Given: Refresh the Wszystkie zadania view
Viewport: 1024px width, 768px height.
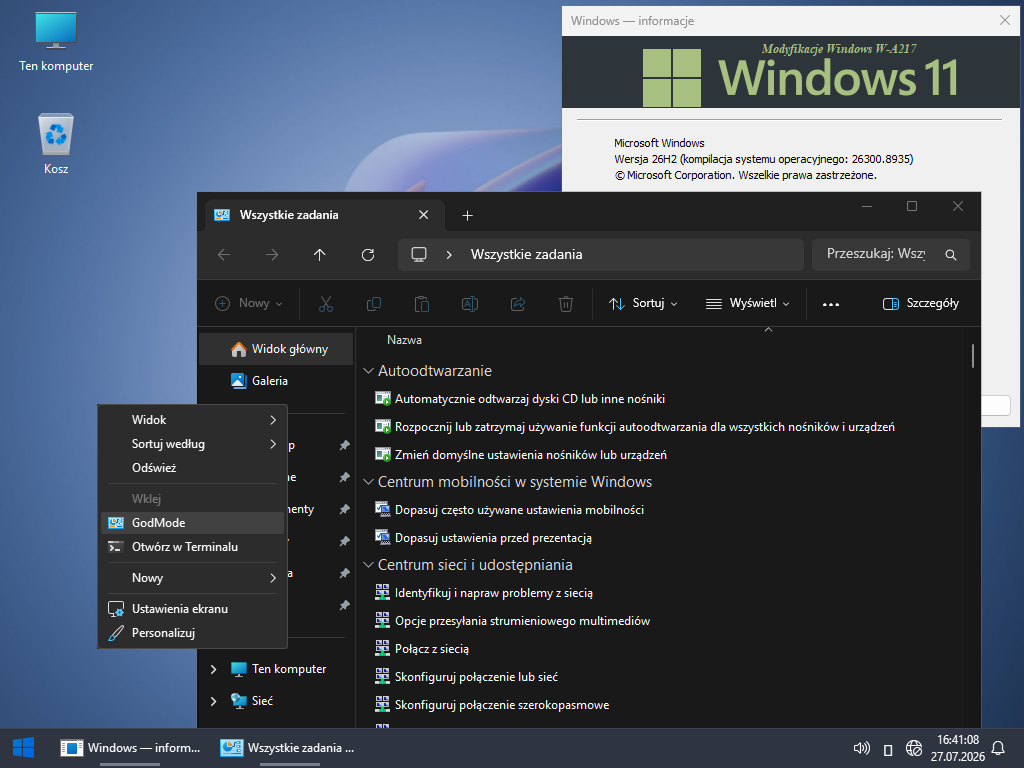Looking at the screenshot, I should (368, 255).
